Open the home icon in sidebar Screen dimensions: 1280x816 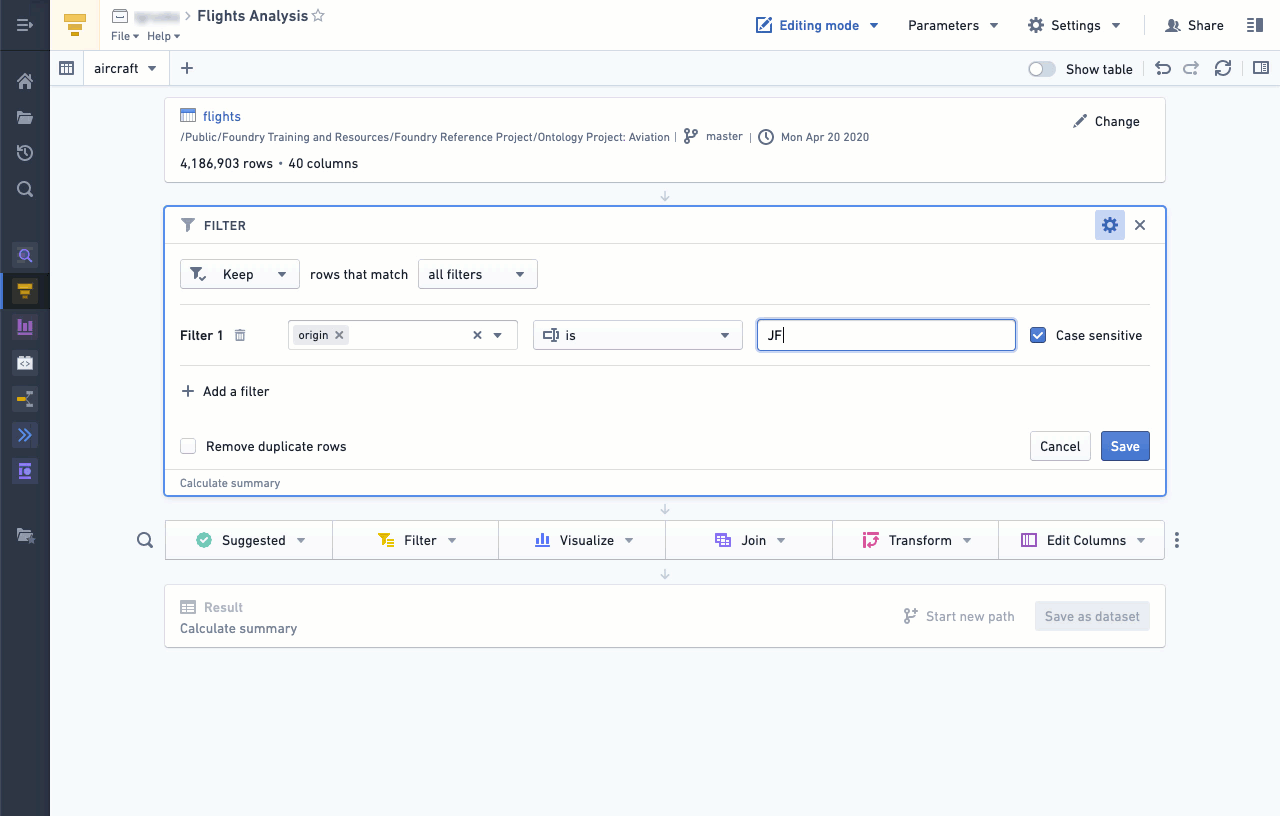point(25,81)
